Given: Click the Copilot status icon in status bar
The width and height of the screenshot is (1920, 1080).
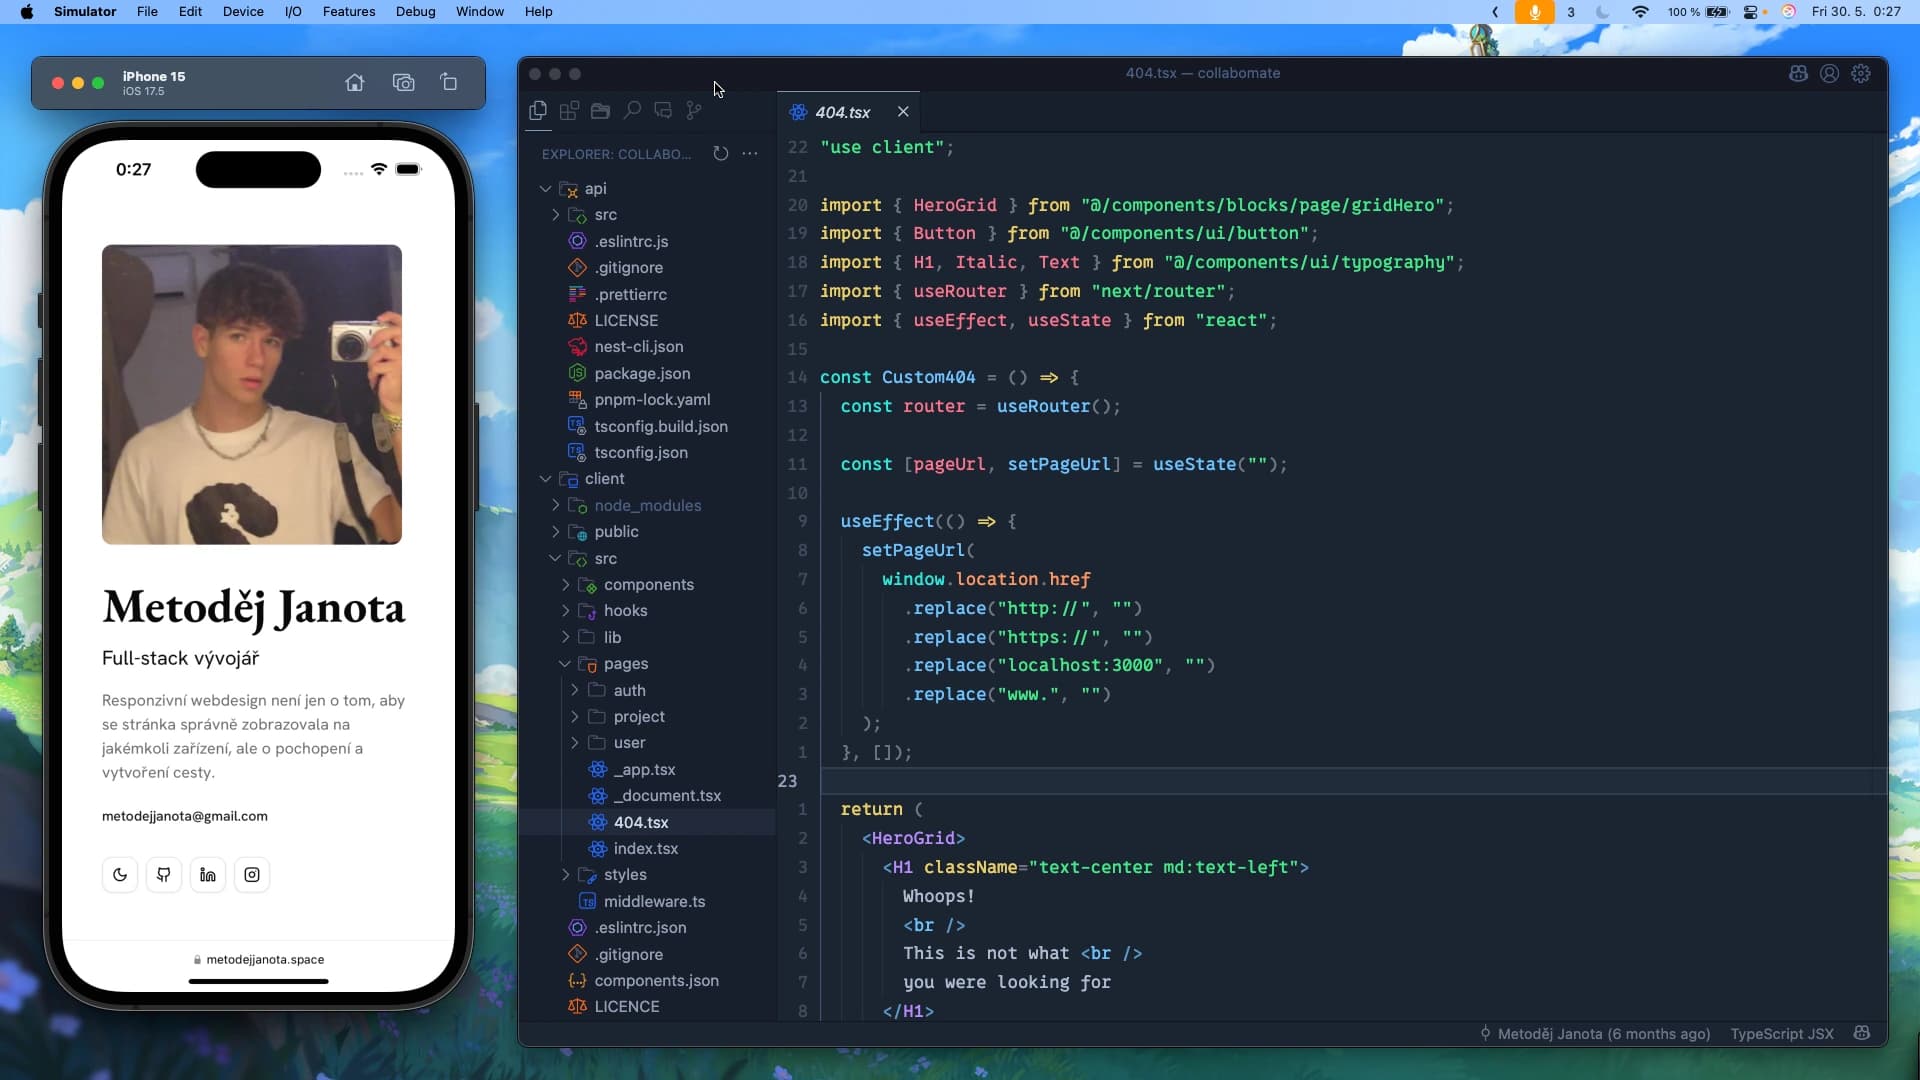Looking at the screenshot, I should tap(1862, 1033).
